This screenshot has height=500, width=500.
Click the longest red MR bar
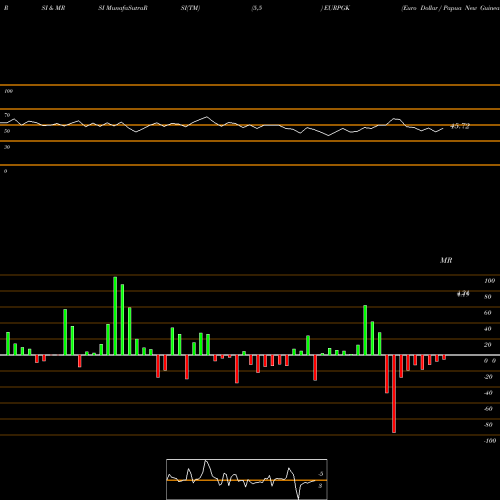click(x=394, y=394)
